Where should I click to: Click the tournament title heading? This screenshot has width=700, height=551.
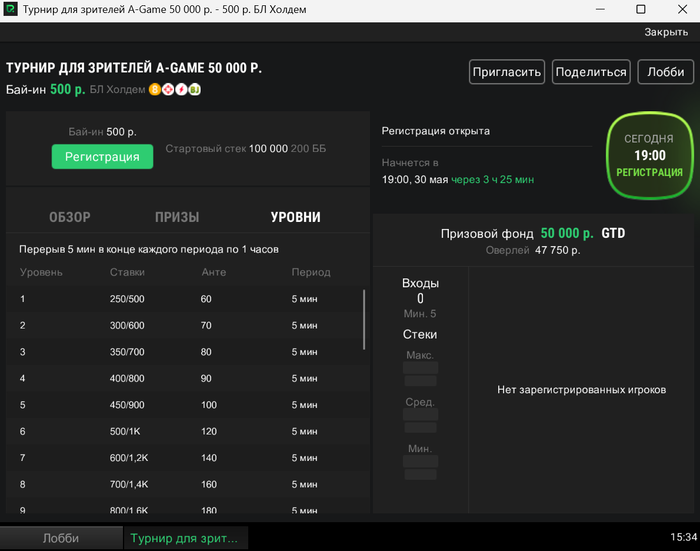point(134,68)
